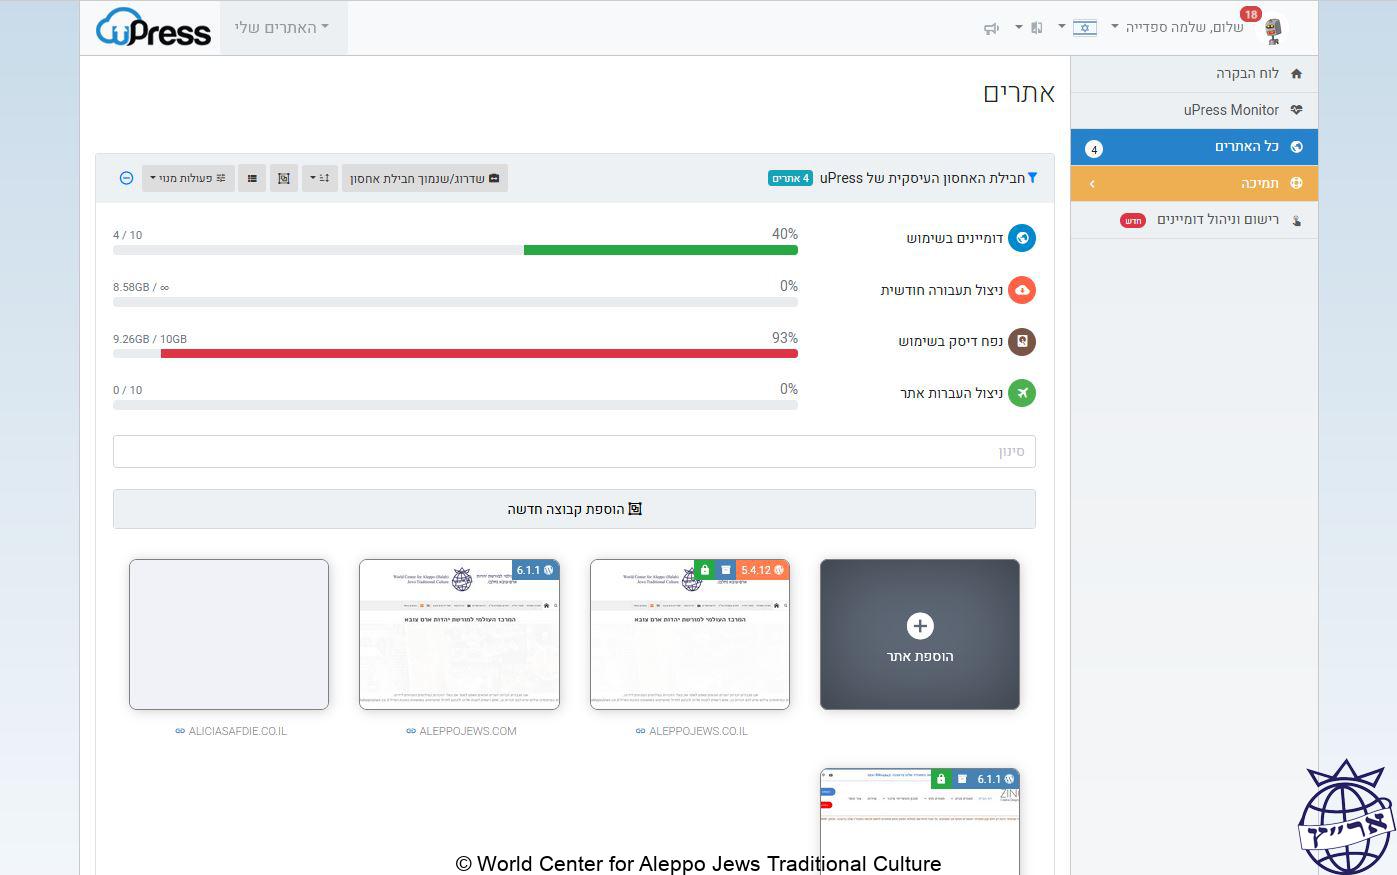Click the domains in use globe icon
This screenshot has height=875, width=1397.
[1022, 238]
